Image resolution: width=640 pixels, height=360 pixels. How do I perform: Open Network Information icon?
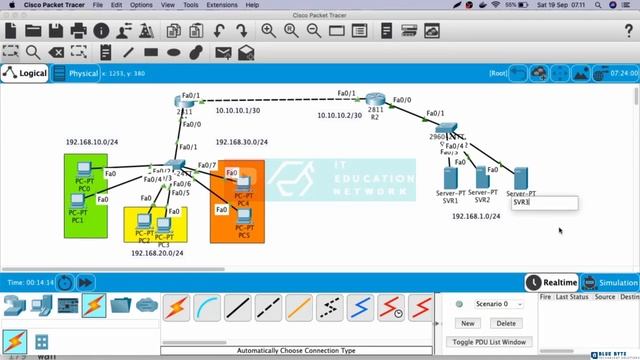click(x=101, y=31)
